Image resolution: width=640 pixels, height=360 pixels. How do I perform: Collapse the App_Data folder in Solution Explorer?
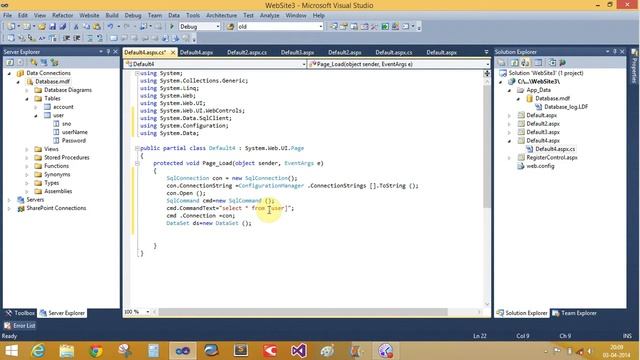510,90
